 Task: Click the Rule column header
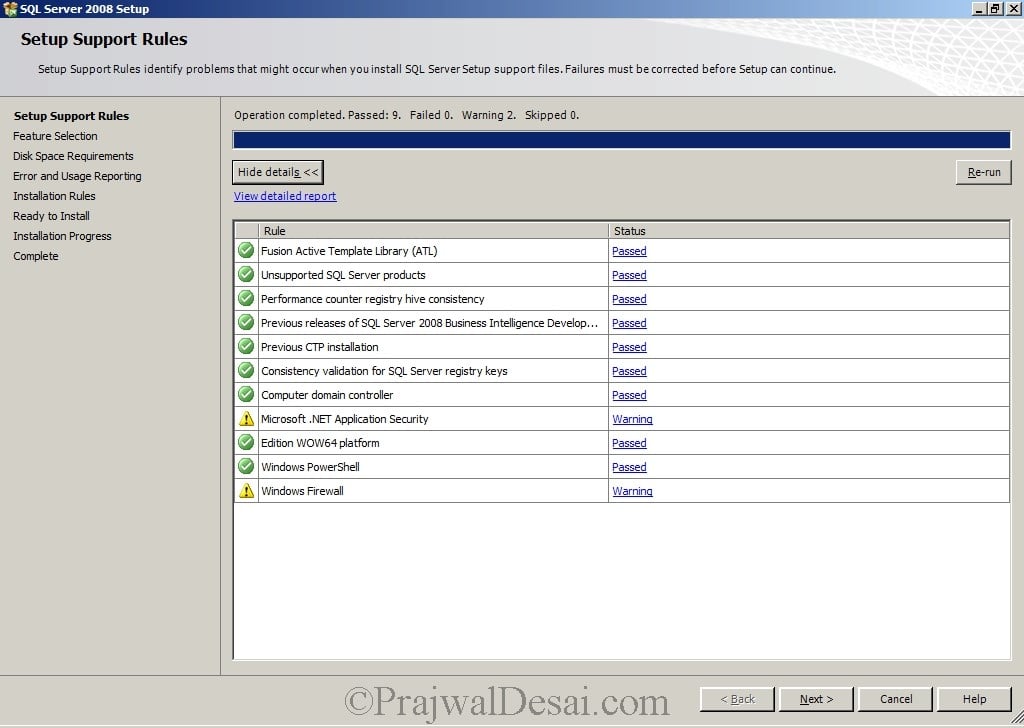tap(433, 230)
